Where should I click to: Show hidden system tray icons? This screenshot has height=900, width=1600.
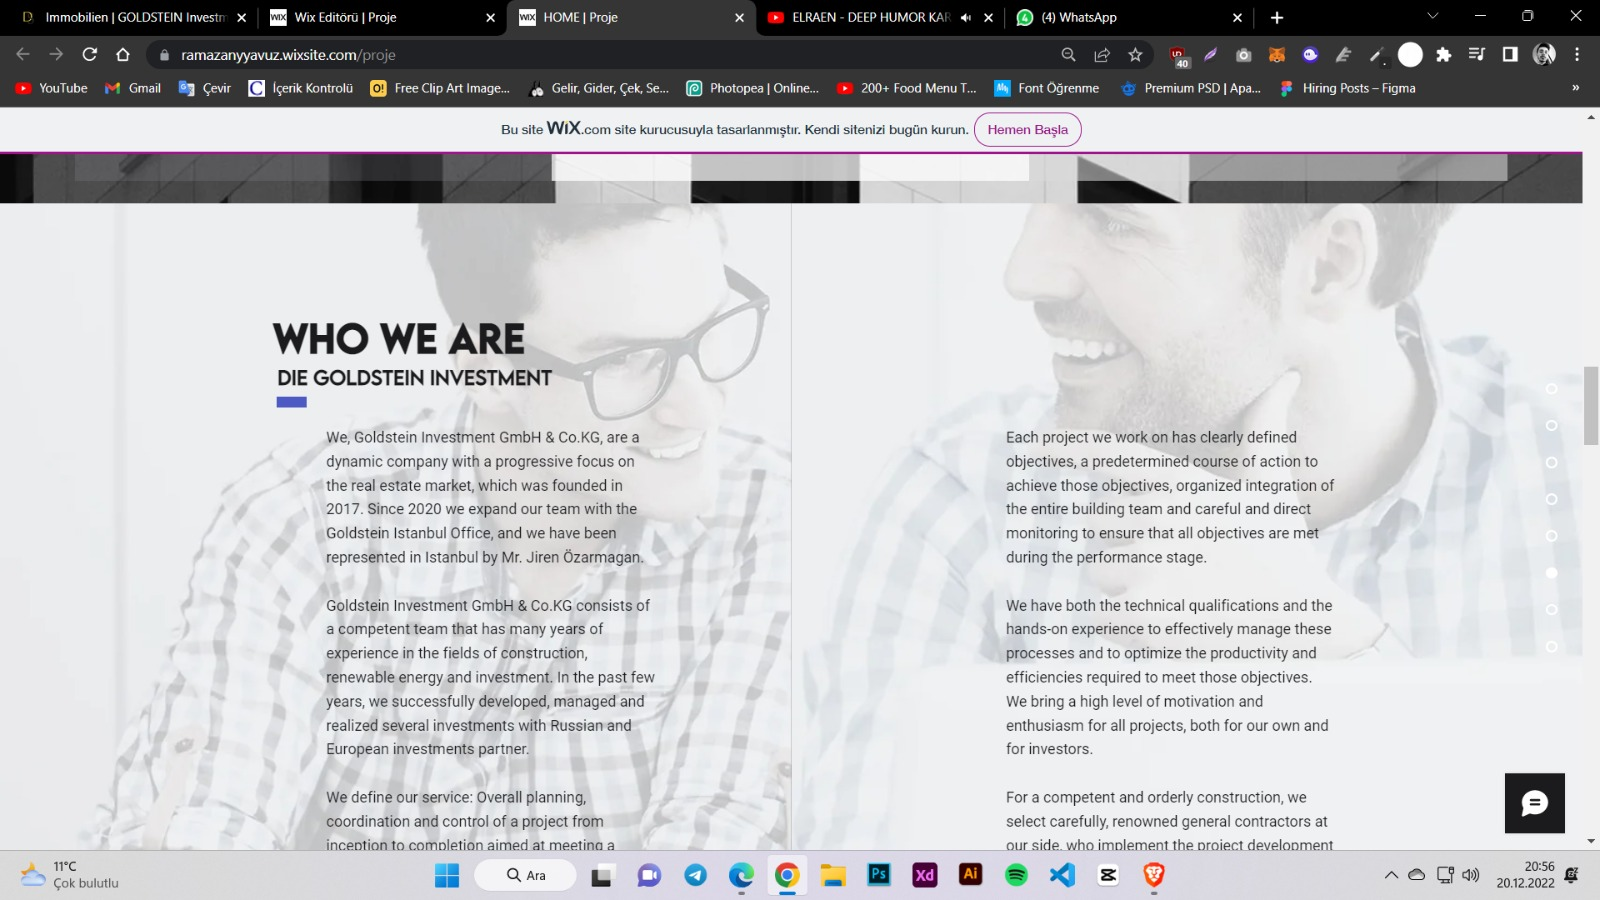[1391, 875]
